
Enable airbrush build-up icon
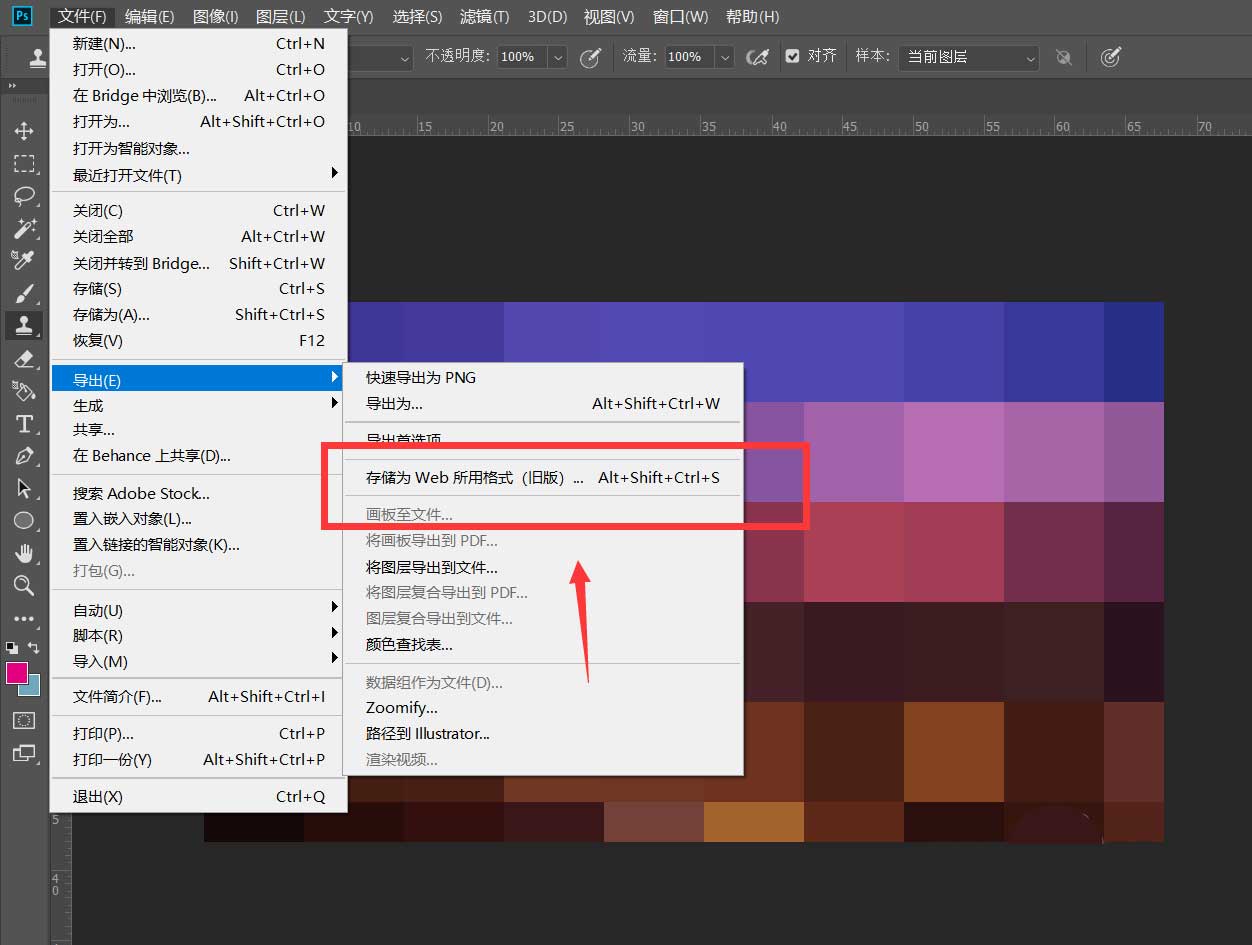(758, 57)
